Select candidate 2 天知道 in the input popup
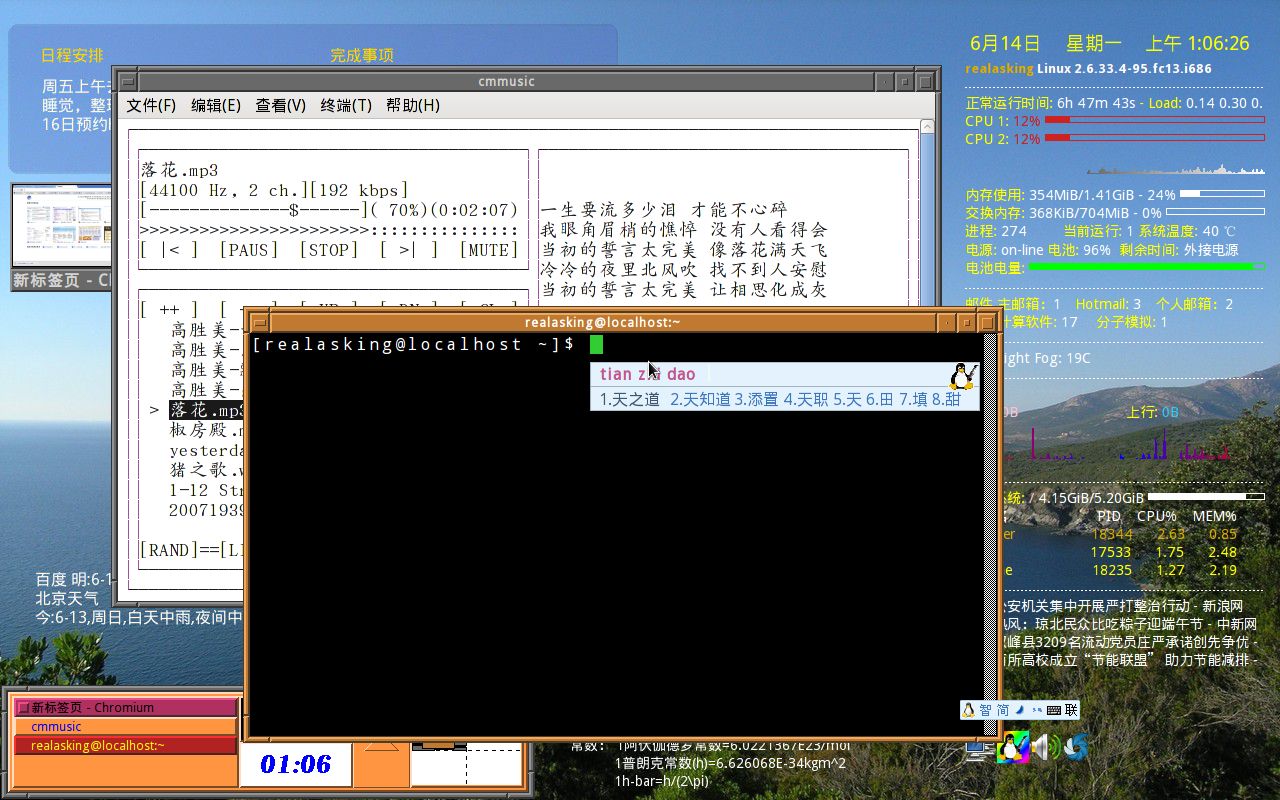 click(x=700, y=400)
